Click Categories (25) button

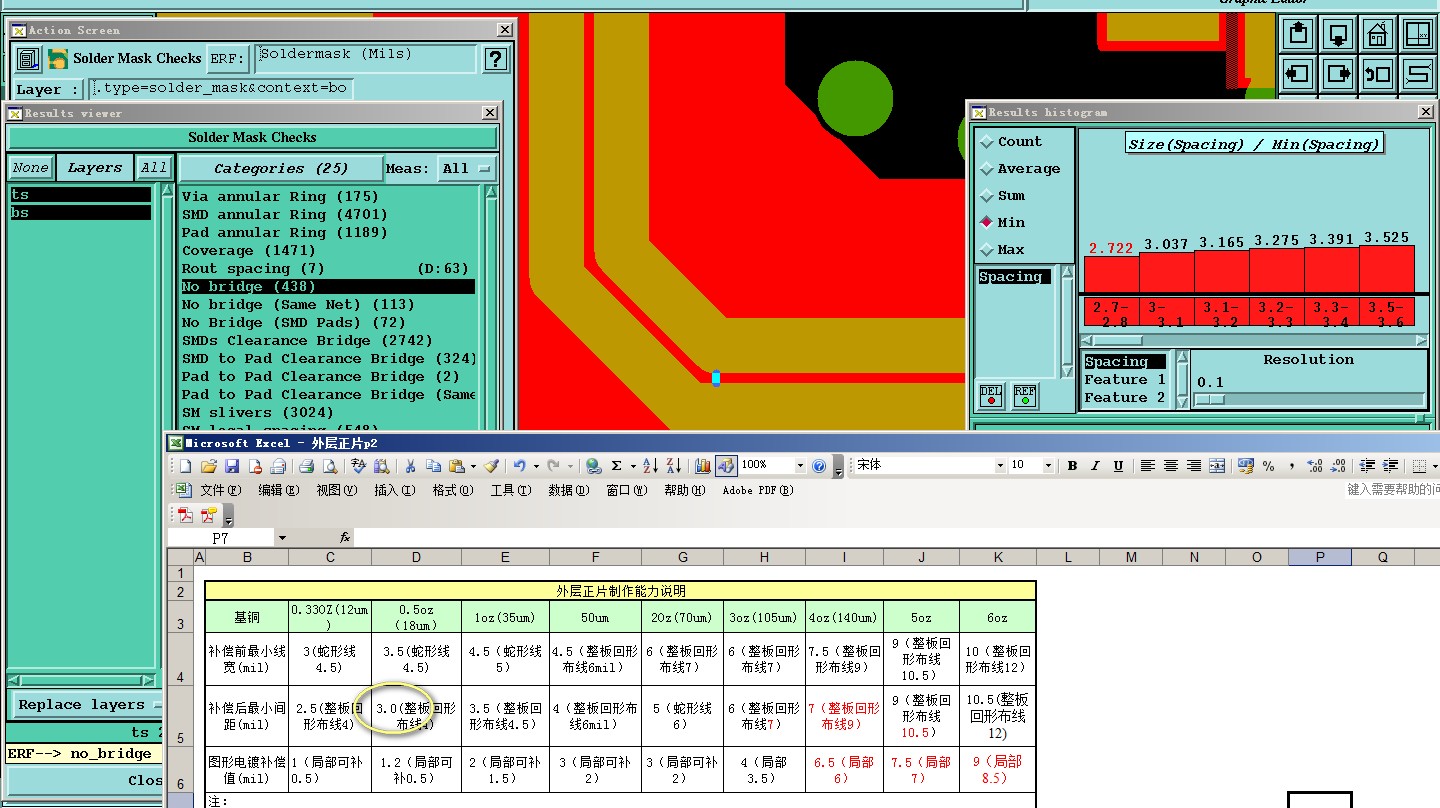281,168
